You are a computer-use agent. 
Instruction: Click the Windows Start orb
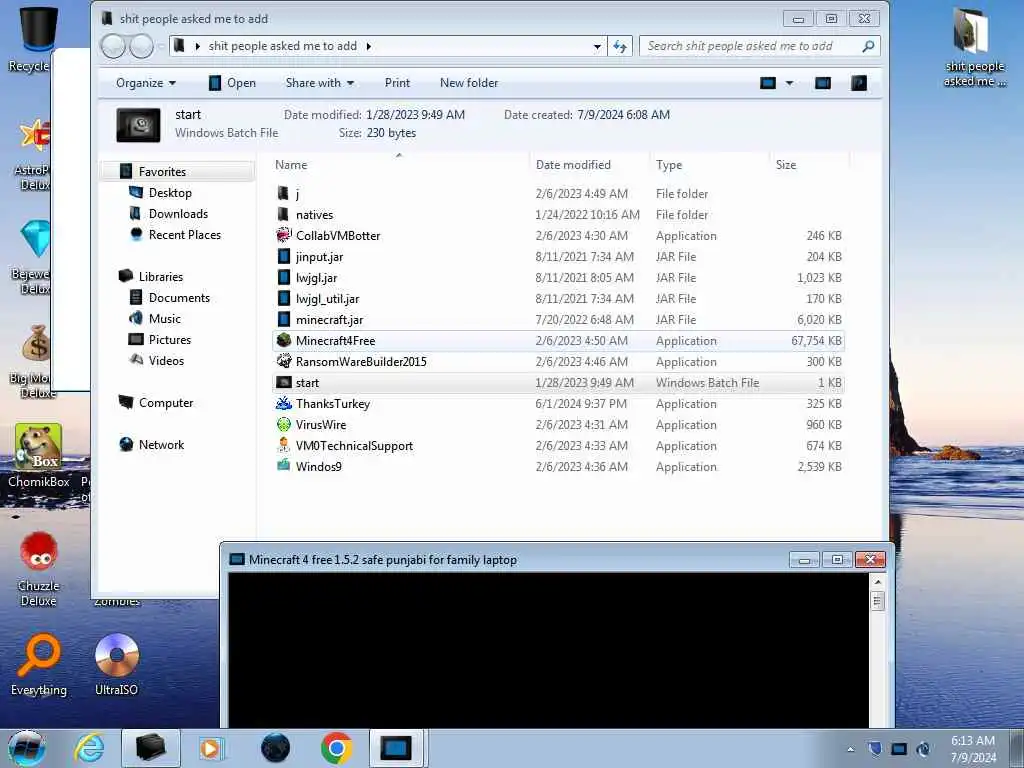(x=27, y=748)
